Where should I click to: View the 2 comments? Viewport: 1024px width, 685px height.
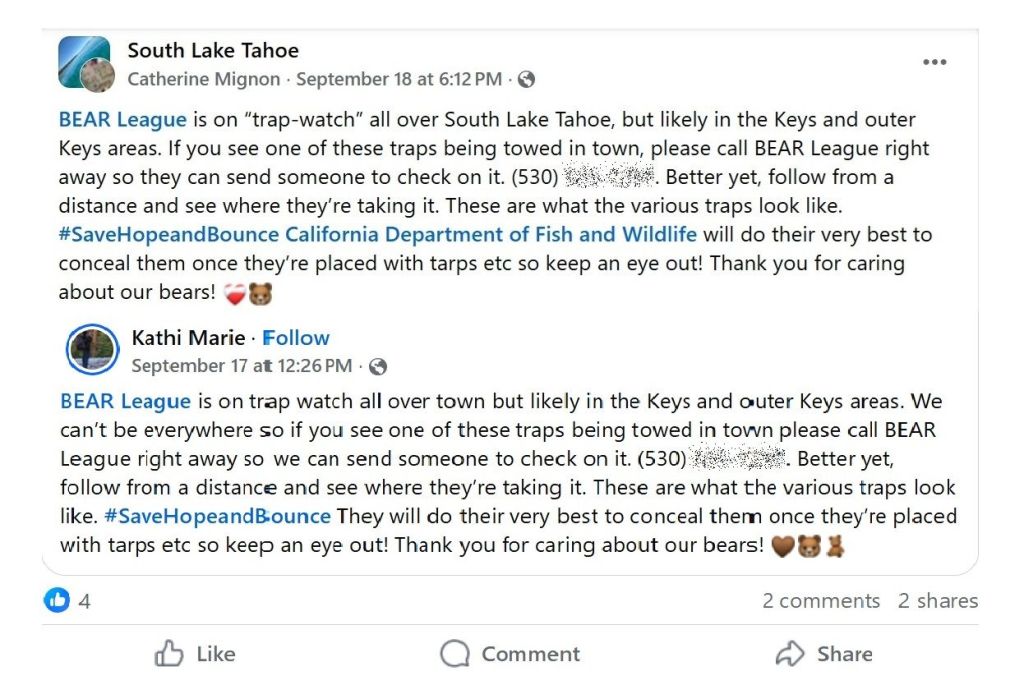(x=820, y=601)
